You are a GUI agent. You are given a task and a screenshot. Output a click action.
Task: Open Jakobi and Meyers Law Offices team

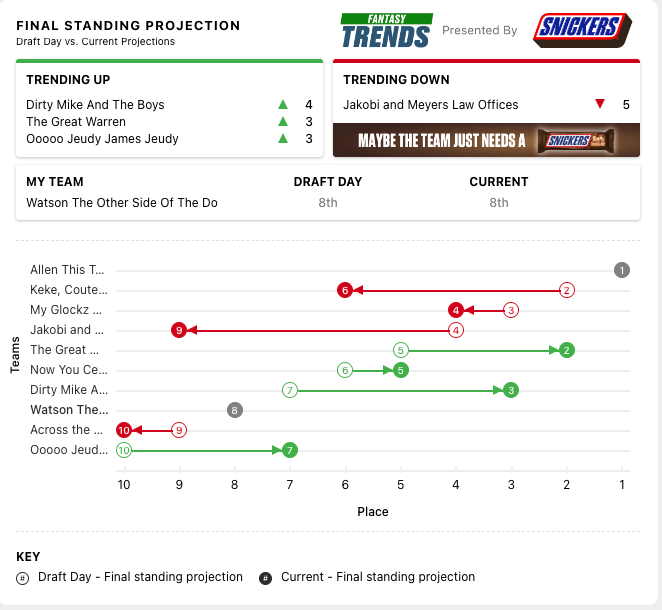click(430, 105)
